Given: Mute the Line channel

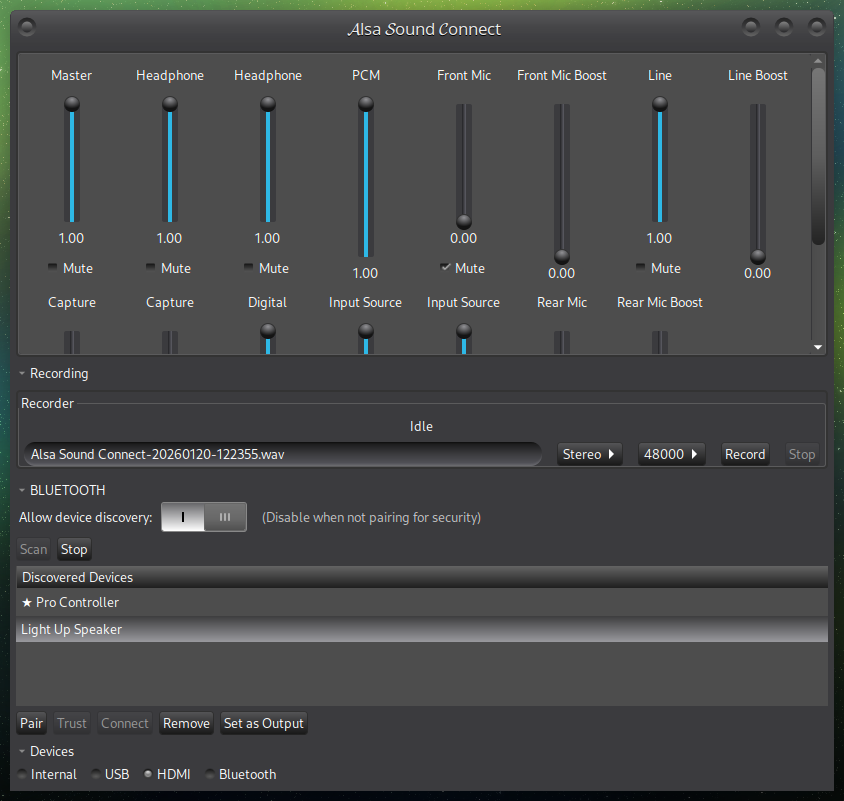Looking at the screenshot, I should 641,268.
